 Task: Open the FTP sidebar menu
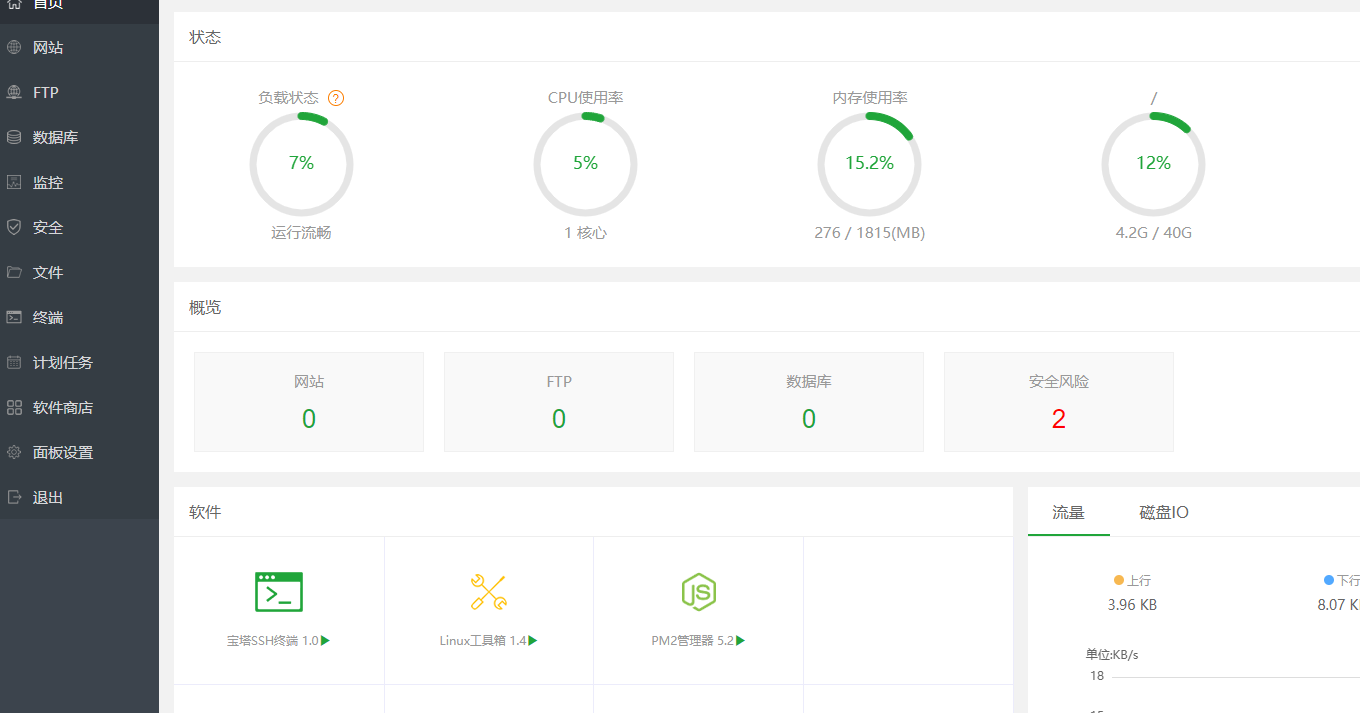click(79, 92)
